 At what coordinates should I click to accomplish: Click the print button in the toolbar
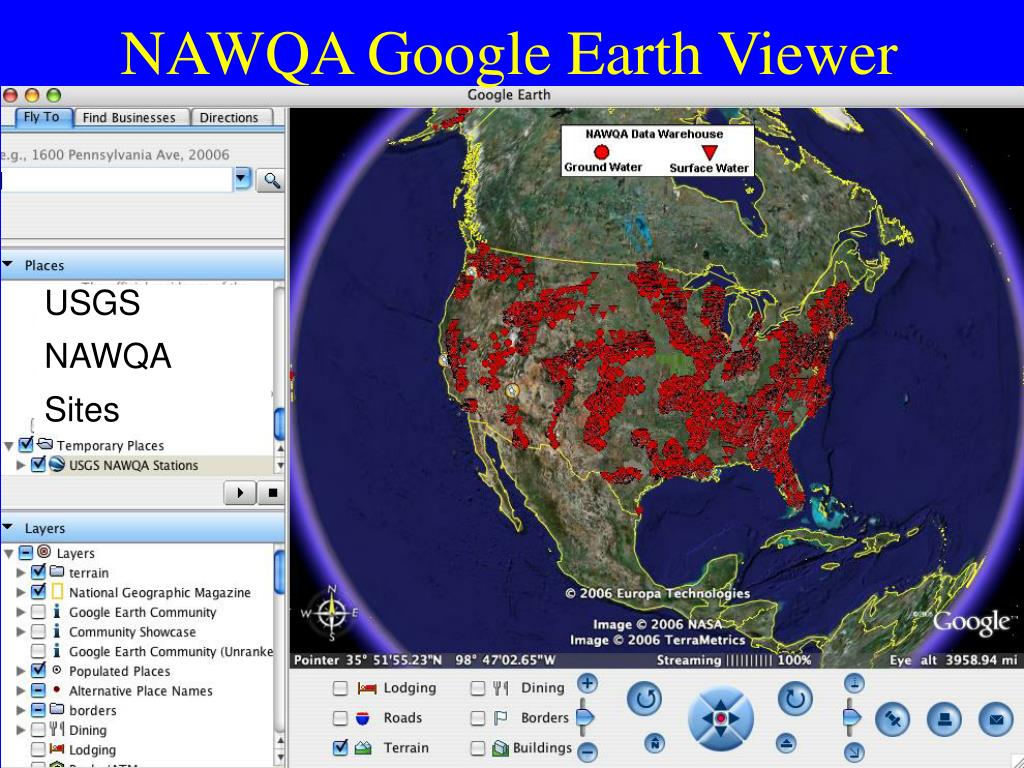[x=944, y=720]
